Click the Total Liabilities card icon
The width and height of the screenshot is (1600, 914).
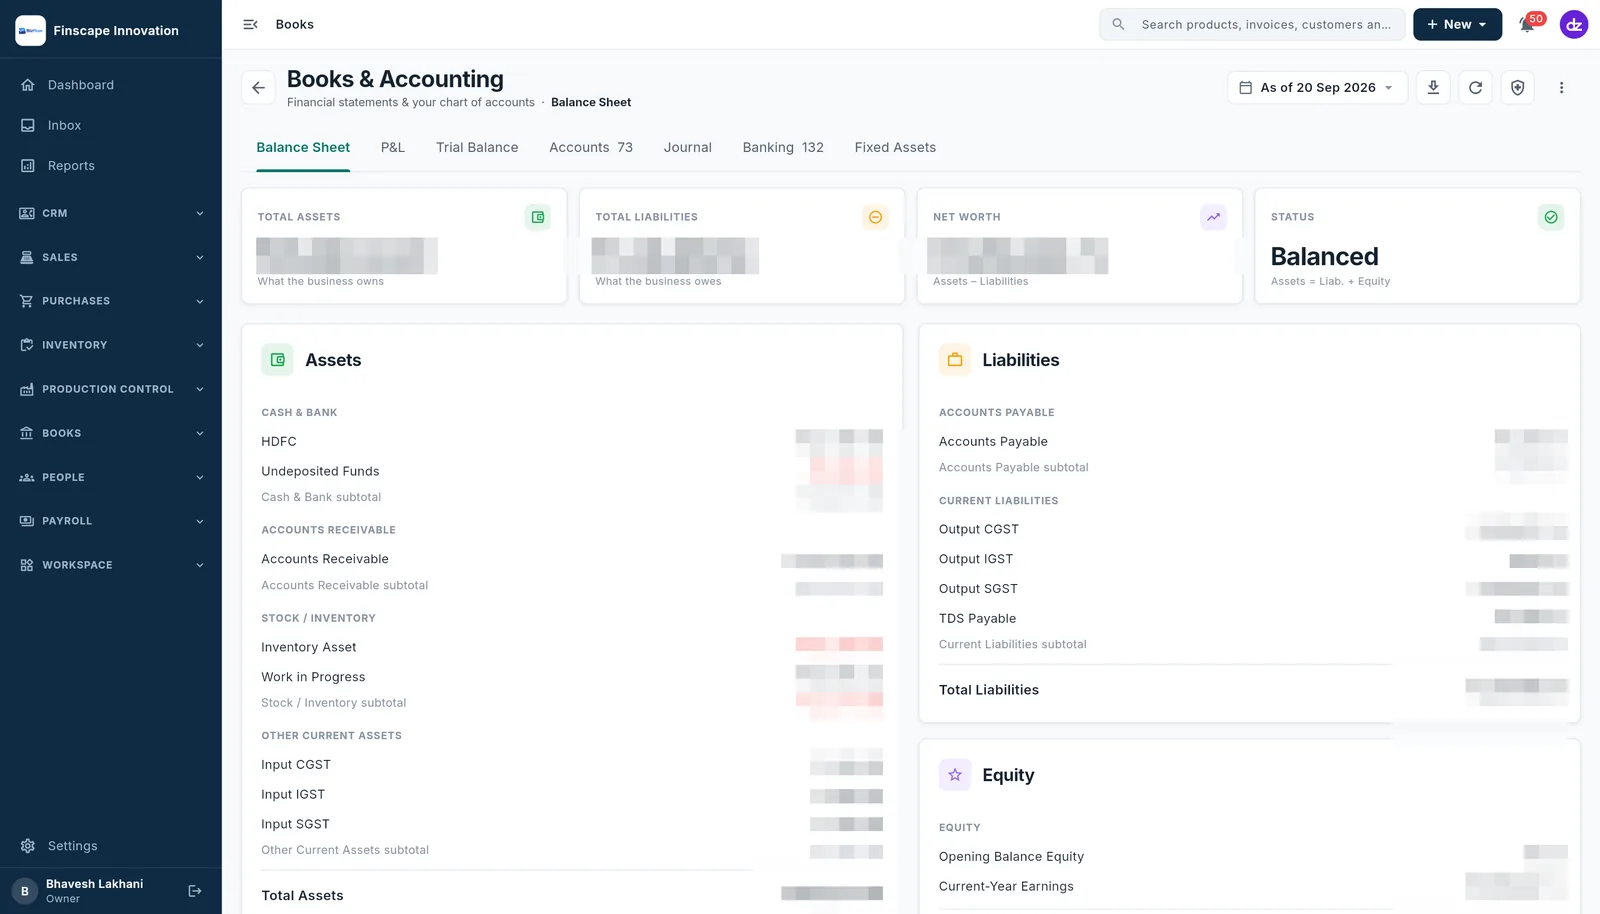(875, 217)
